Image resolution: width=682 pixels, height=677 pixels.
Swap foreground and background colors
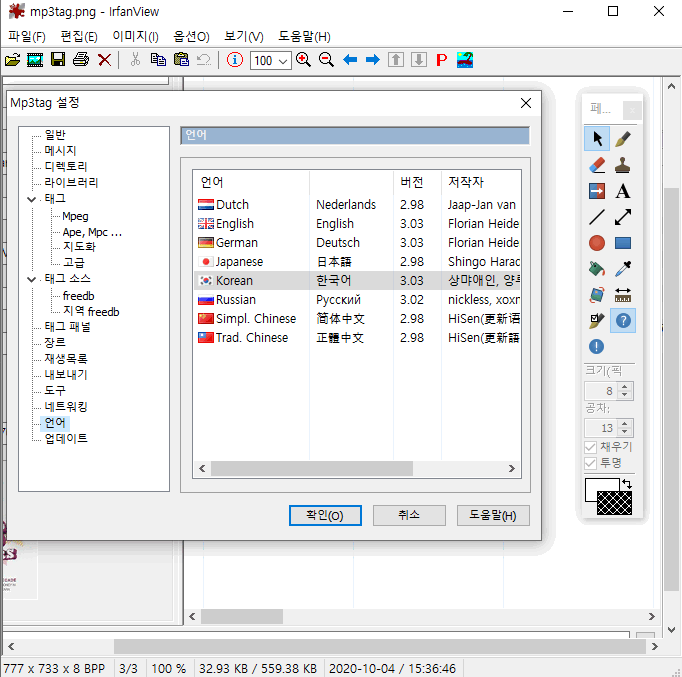tap(627, 484)
